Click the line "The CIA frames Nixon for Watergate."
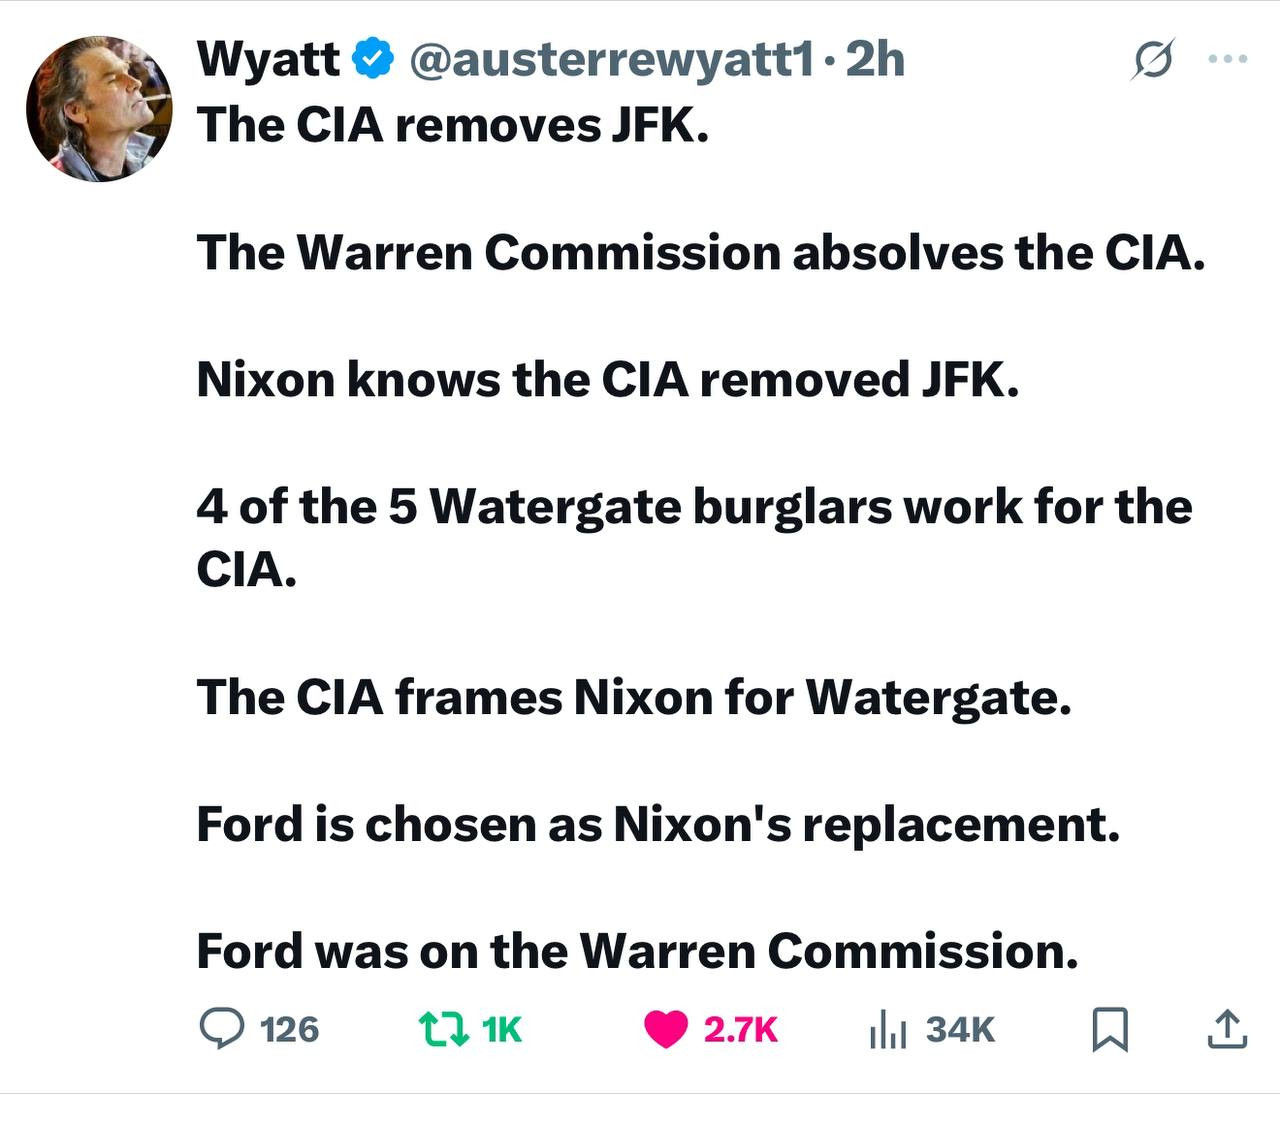The width and height of the screenshot is (1280, 1123). (633, 697)
